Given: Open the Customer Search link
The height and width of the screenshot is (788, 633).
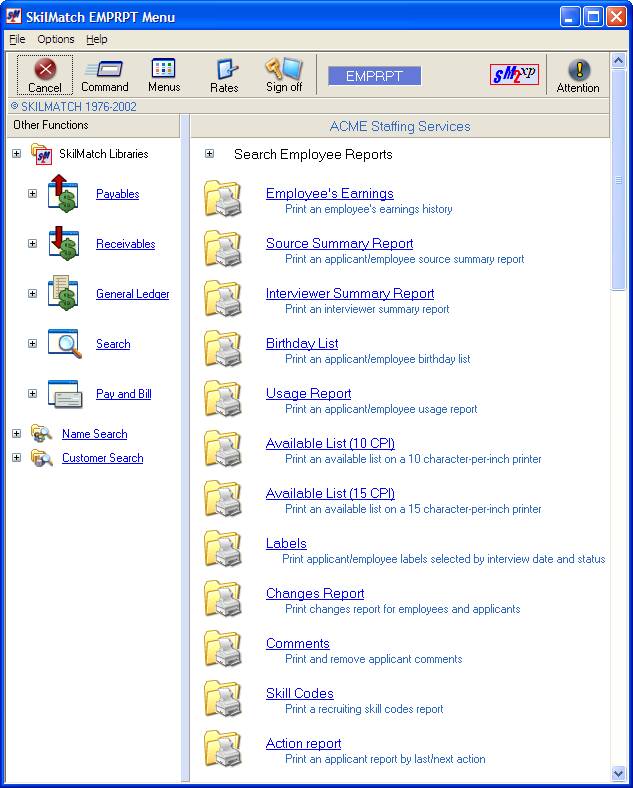Looking at the screenshot, I should 102,458.
